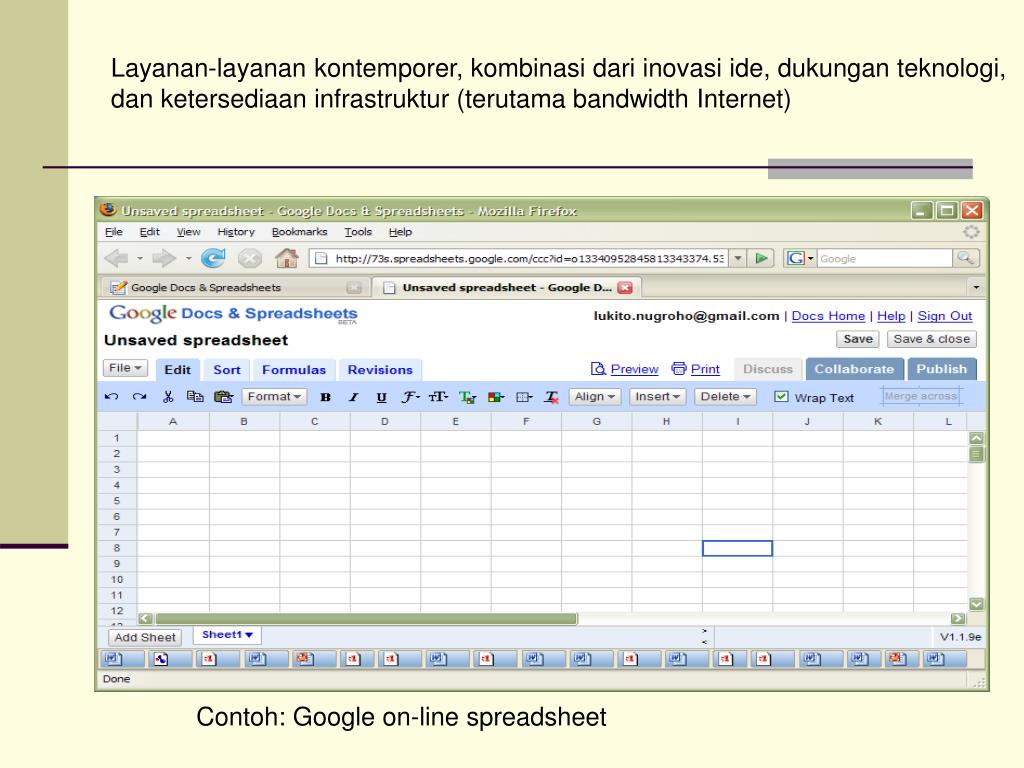Open the Delete dropdown
The width and height of the screenshot is (1024, 768).
point(726,396)
